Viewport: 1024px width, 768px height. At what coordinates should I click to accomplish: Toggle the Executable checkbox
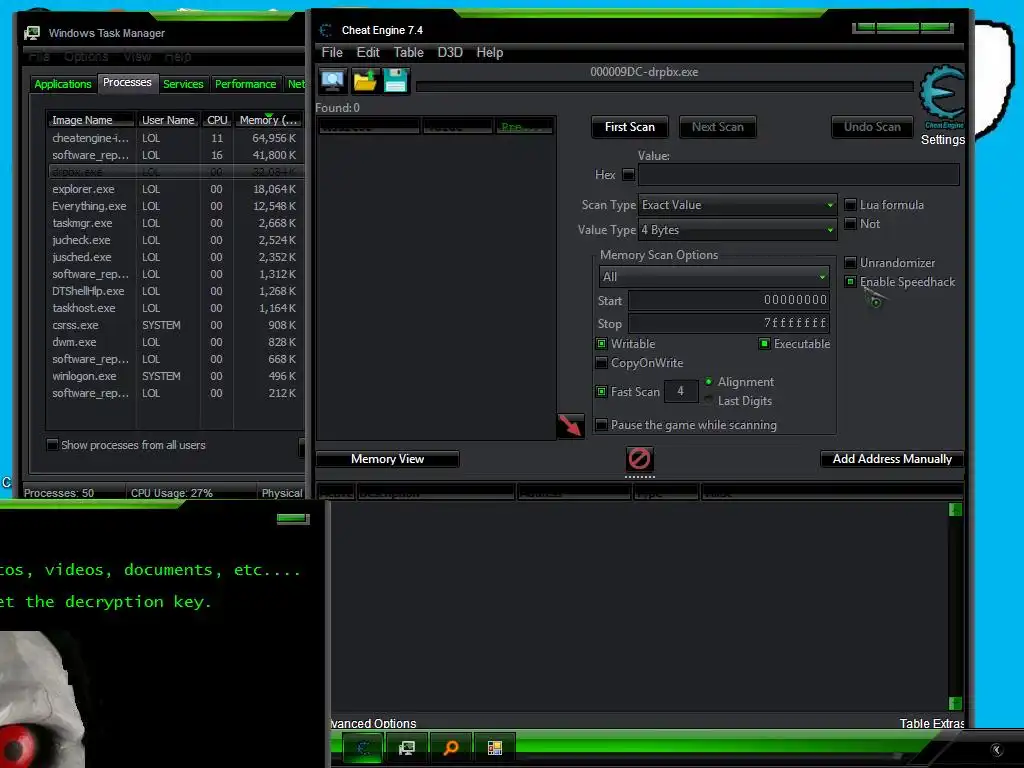click(764, 344)
